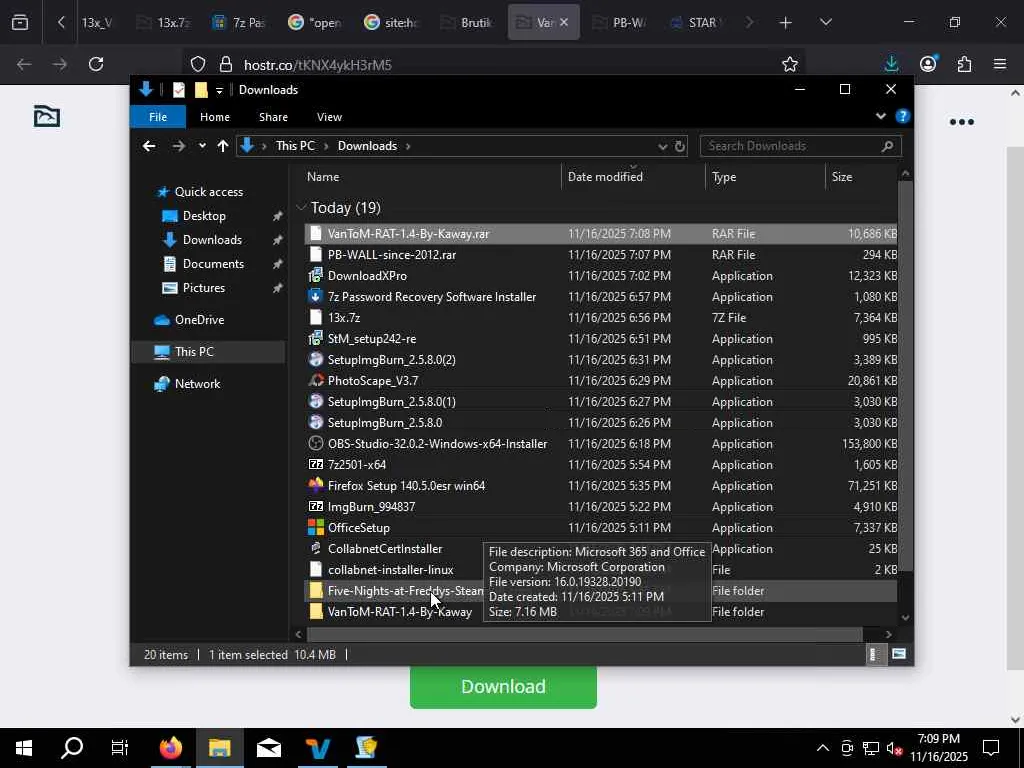Viewport: 1024px width, 768px height.
Task: Open the Mail app on taskbar
Action: tap(268, 748)
